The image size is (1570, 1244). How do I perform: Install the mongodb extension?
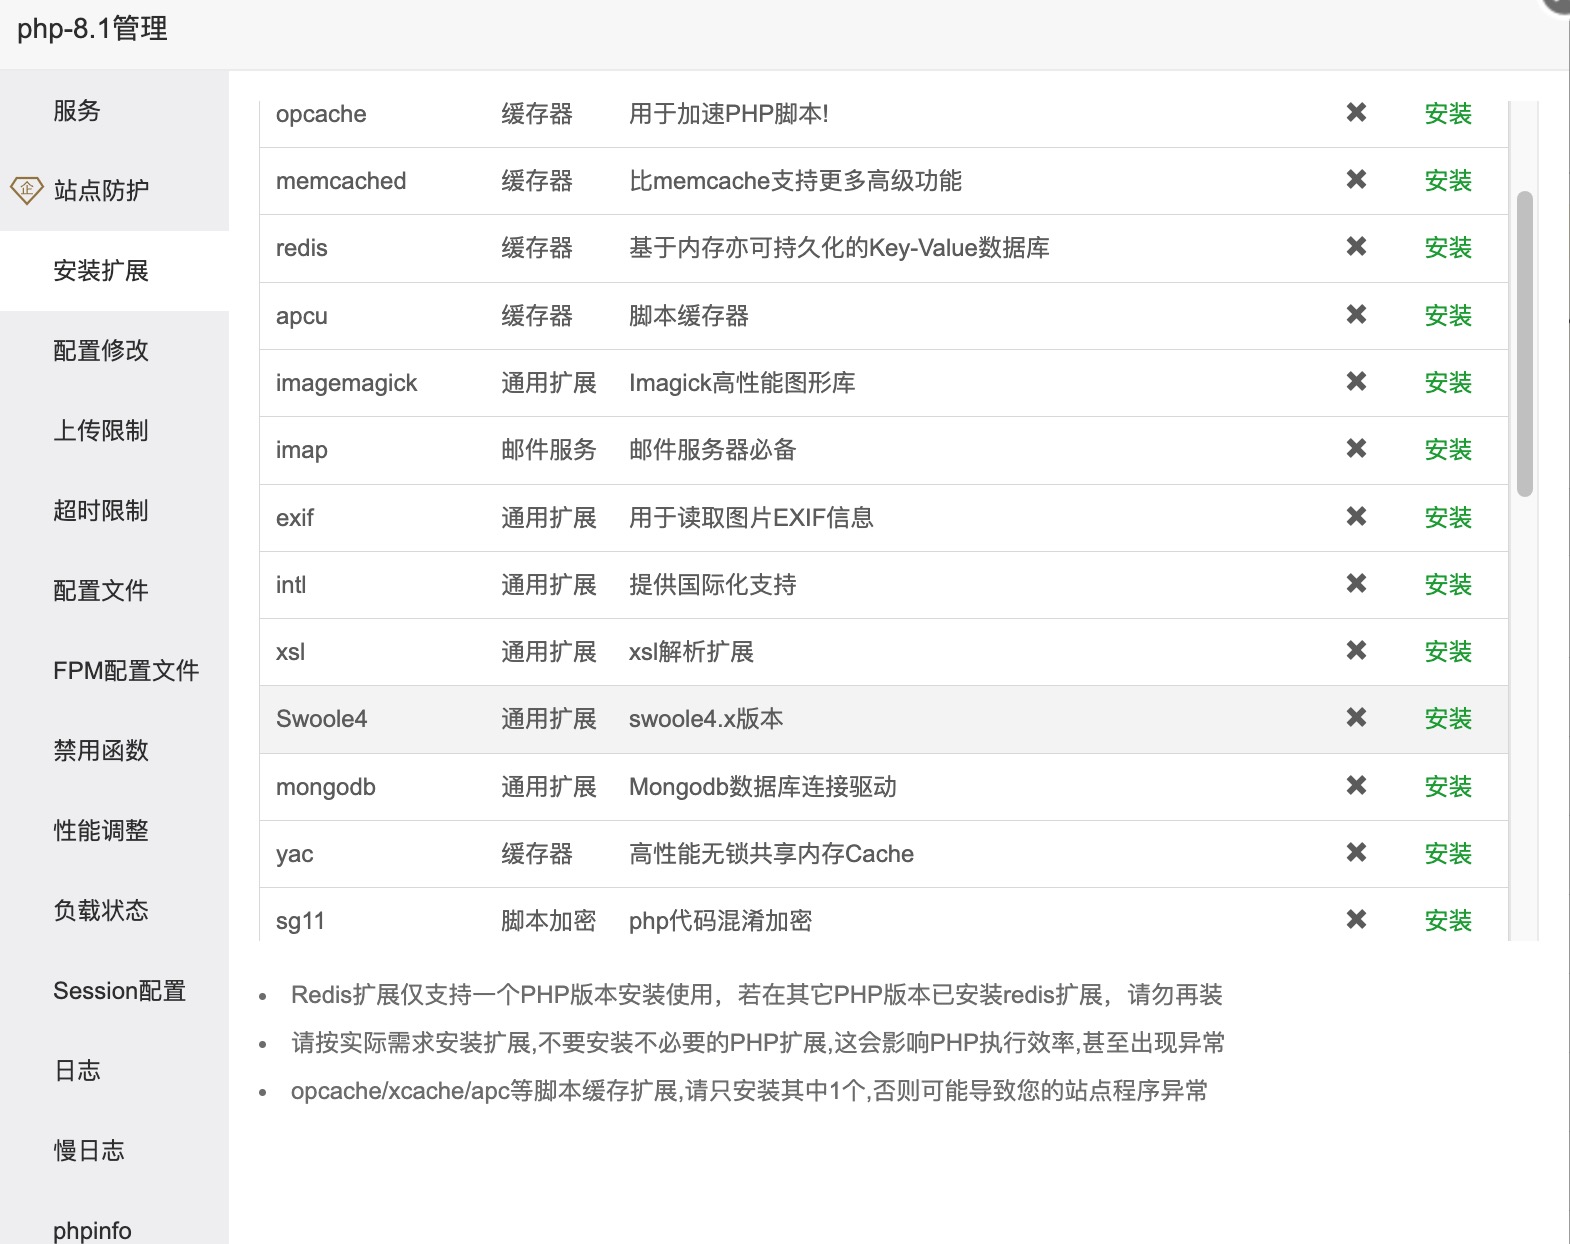pyautogui.click(x=1448, y=787)
